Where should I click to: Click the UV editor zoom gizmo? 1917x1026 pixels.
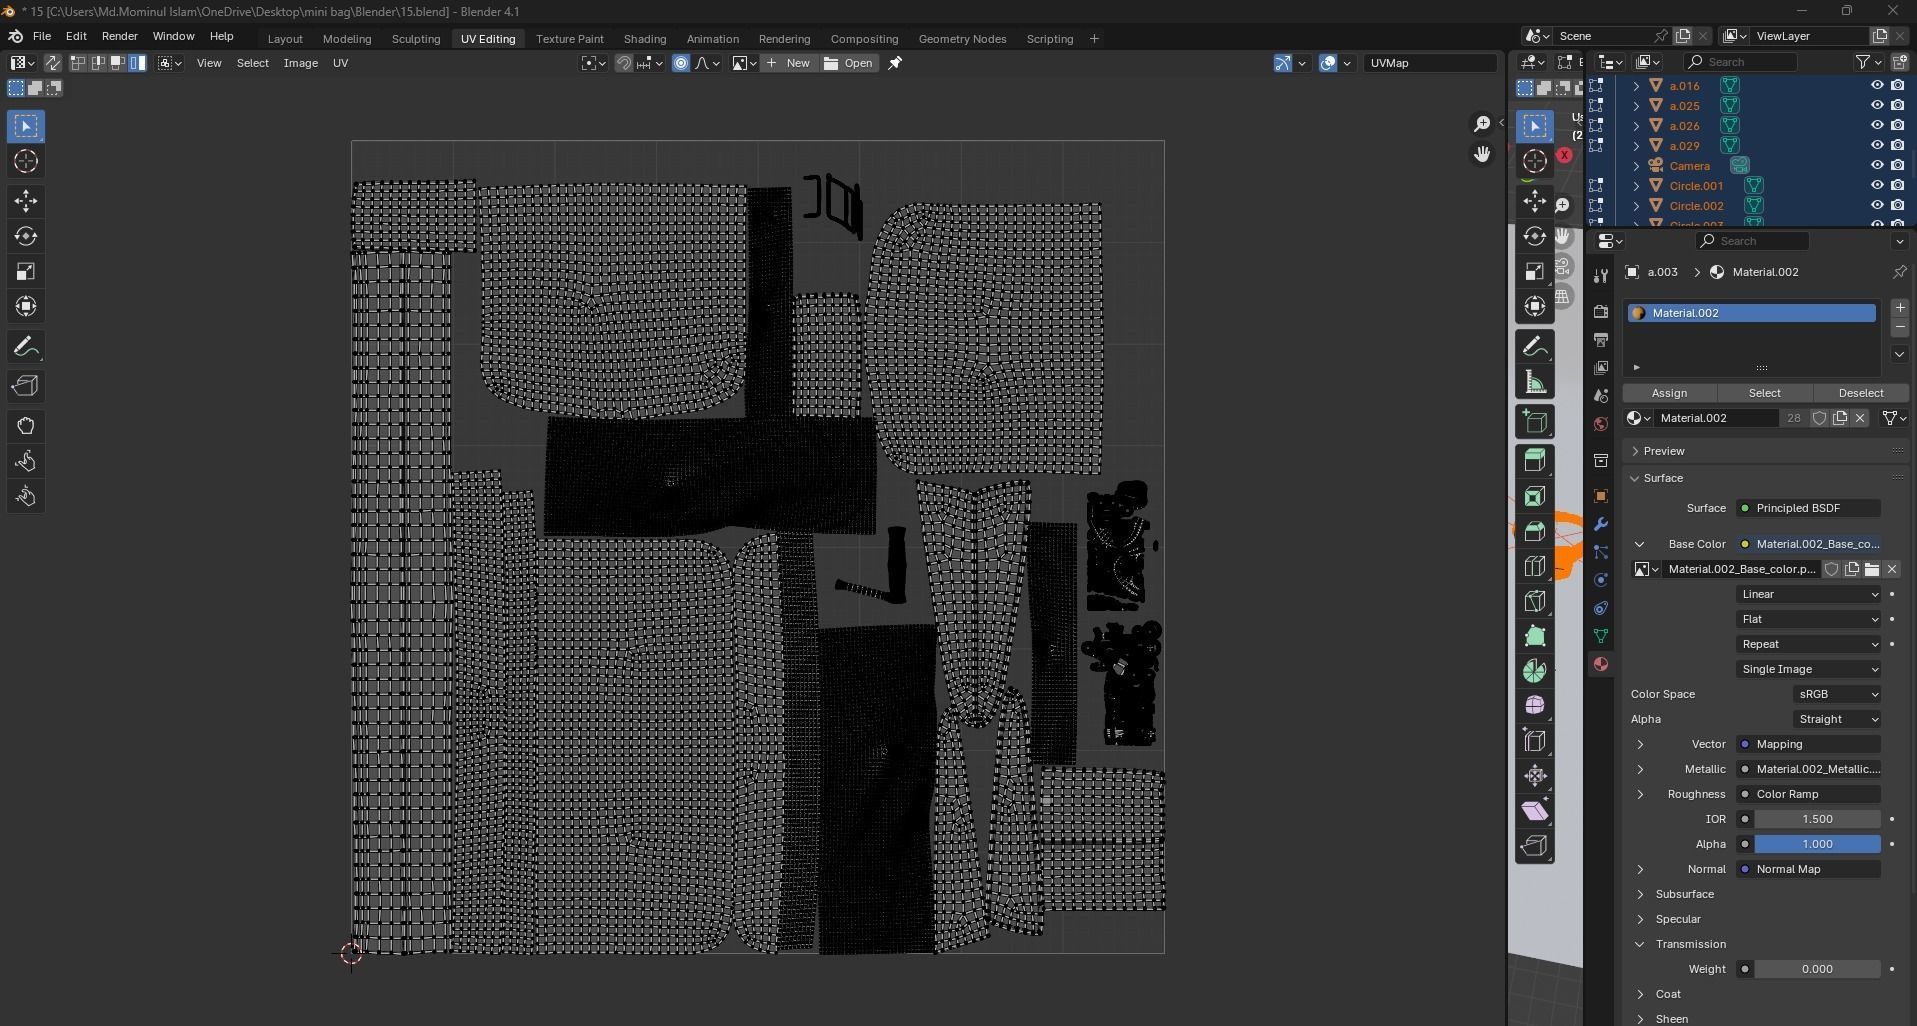(1482, 124)
